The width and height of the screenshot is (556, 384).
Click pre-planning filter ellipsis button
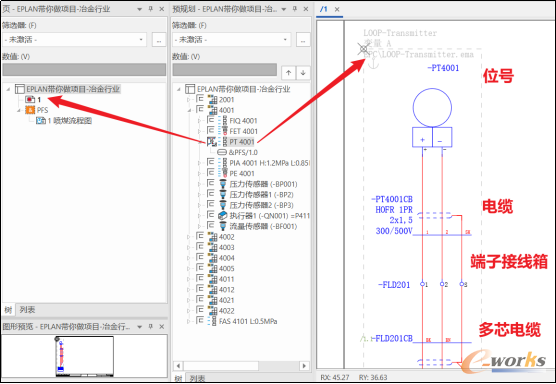pos(303,40)
